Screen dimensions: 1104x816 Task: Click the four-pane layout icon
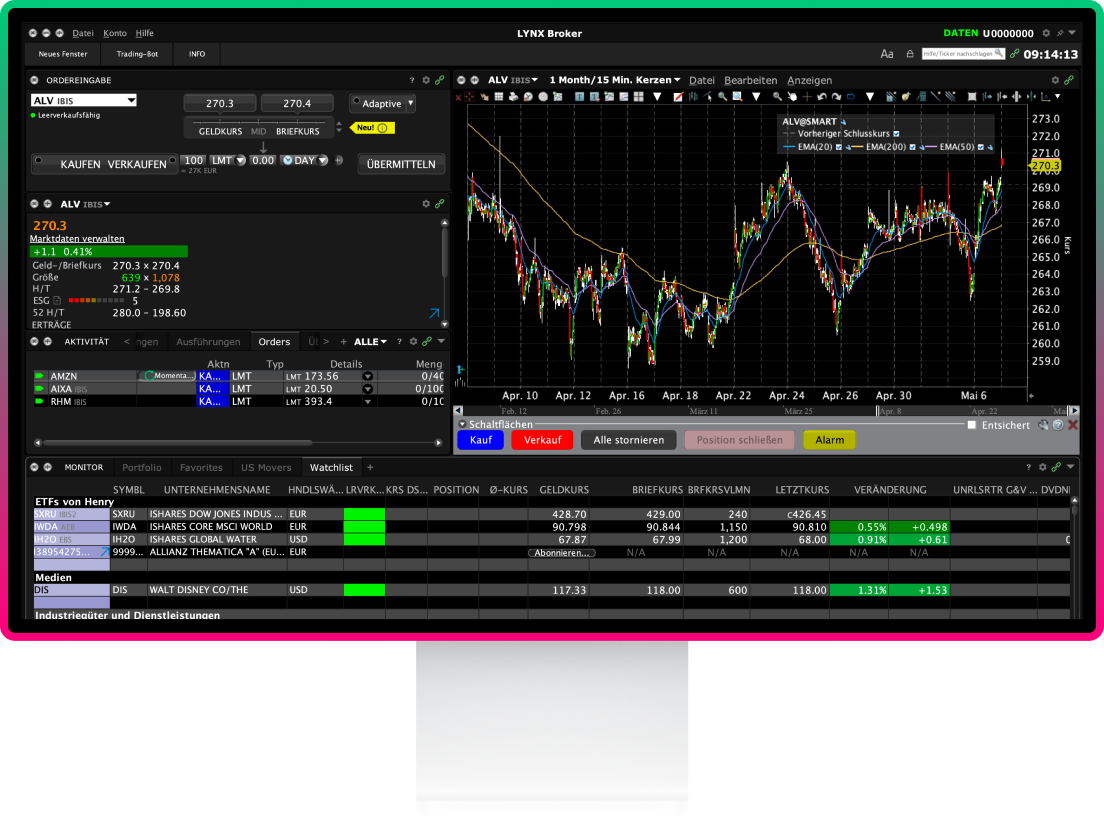tap(639, 96)
